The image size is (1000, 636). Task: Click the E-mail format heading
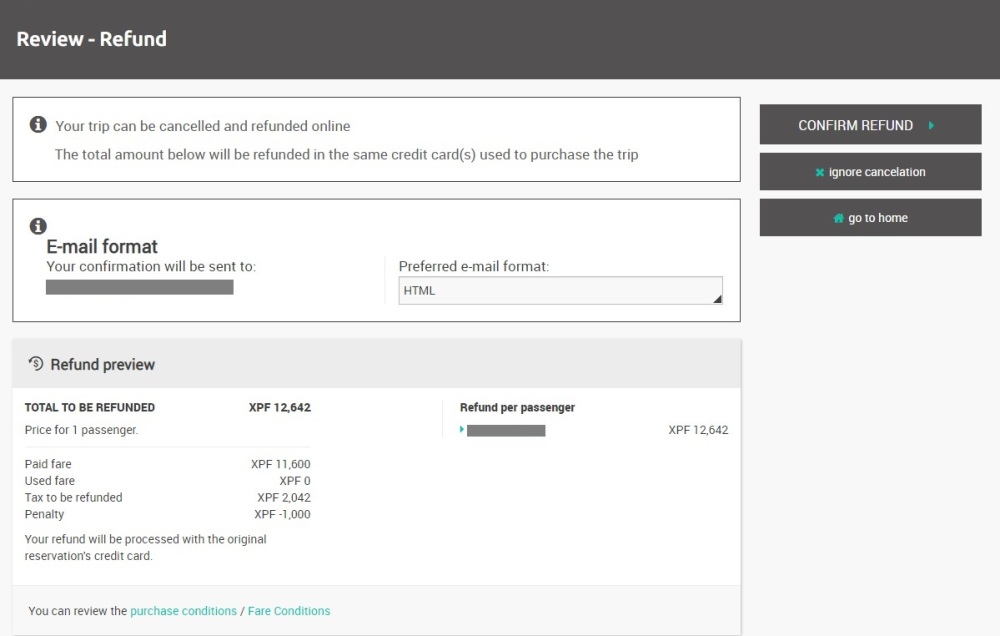pyautogui.click(x=102, y=246)
